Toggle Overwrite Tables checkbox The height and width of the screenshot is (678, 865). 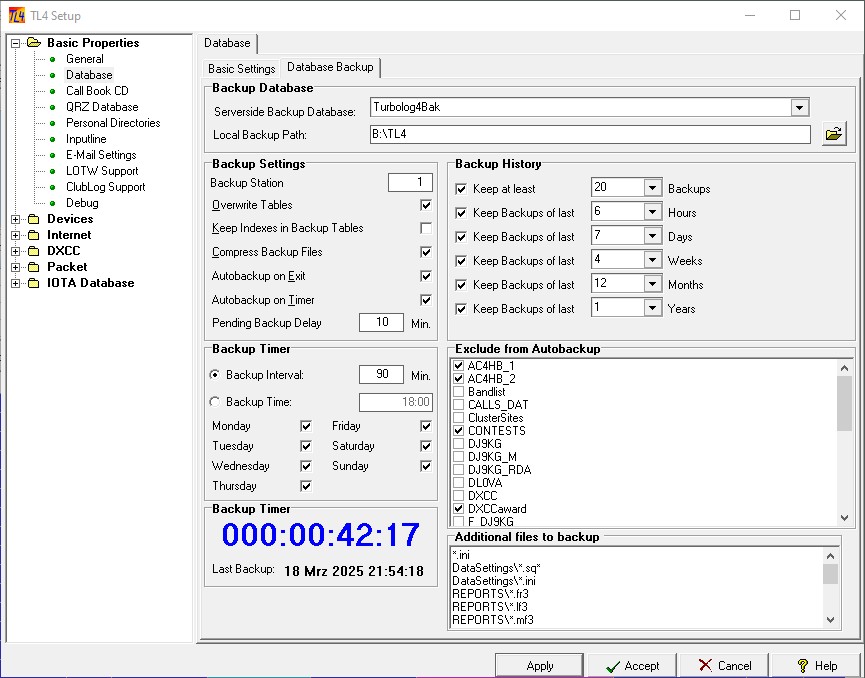(x=426, y=205)
